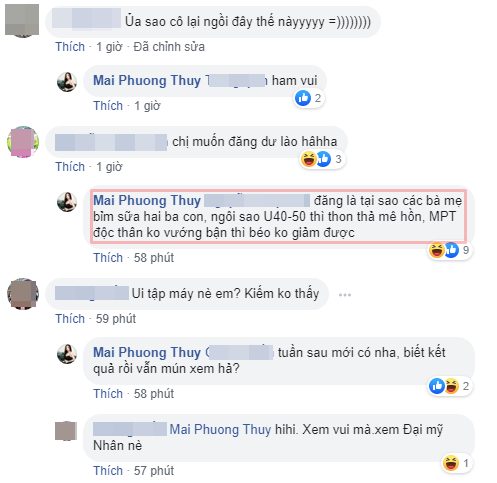The image size is (497, 483).
Task: Click the "58 phút" timestamp under the highlighted reply
Action: [x=154, y=258]
